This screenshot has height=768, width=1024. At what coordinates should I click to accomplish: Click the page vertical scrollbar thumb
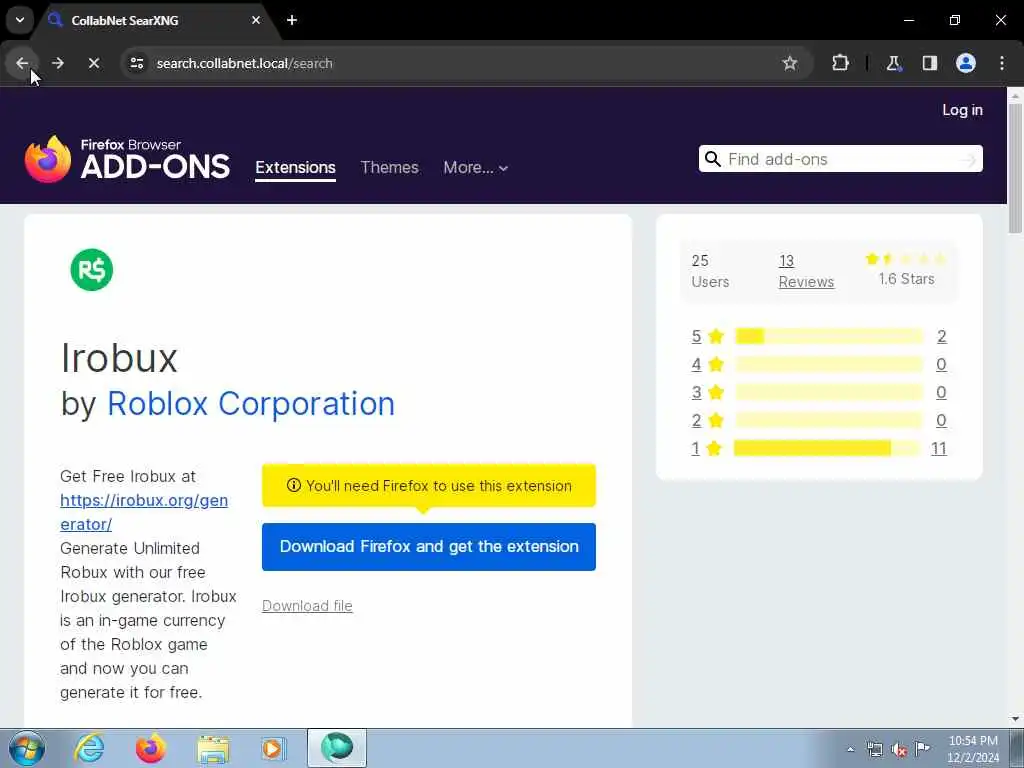[x=1015, y=168]
